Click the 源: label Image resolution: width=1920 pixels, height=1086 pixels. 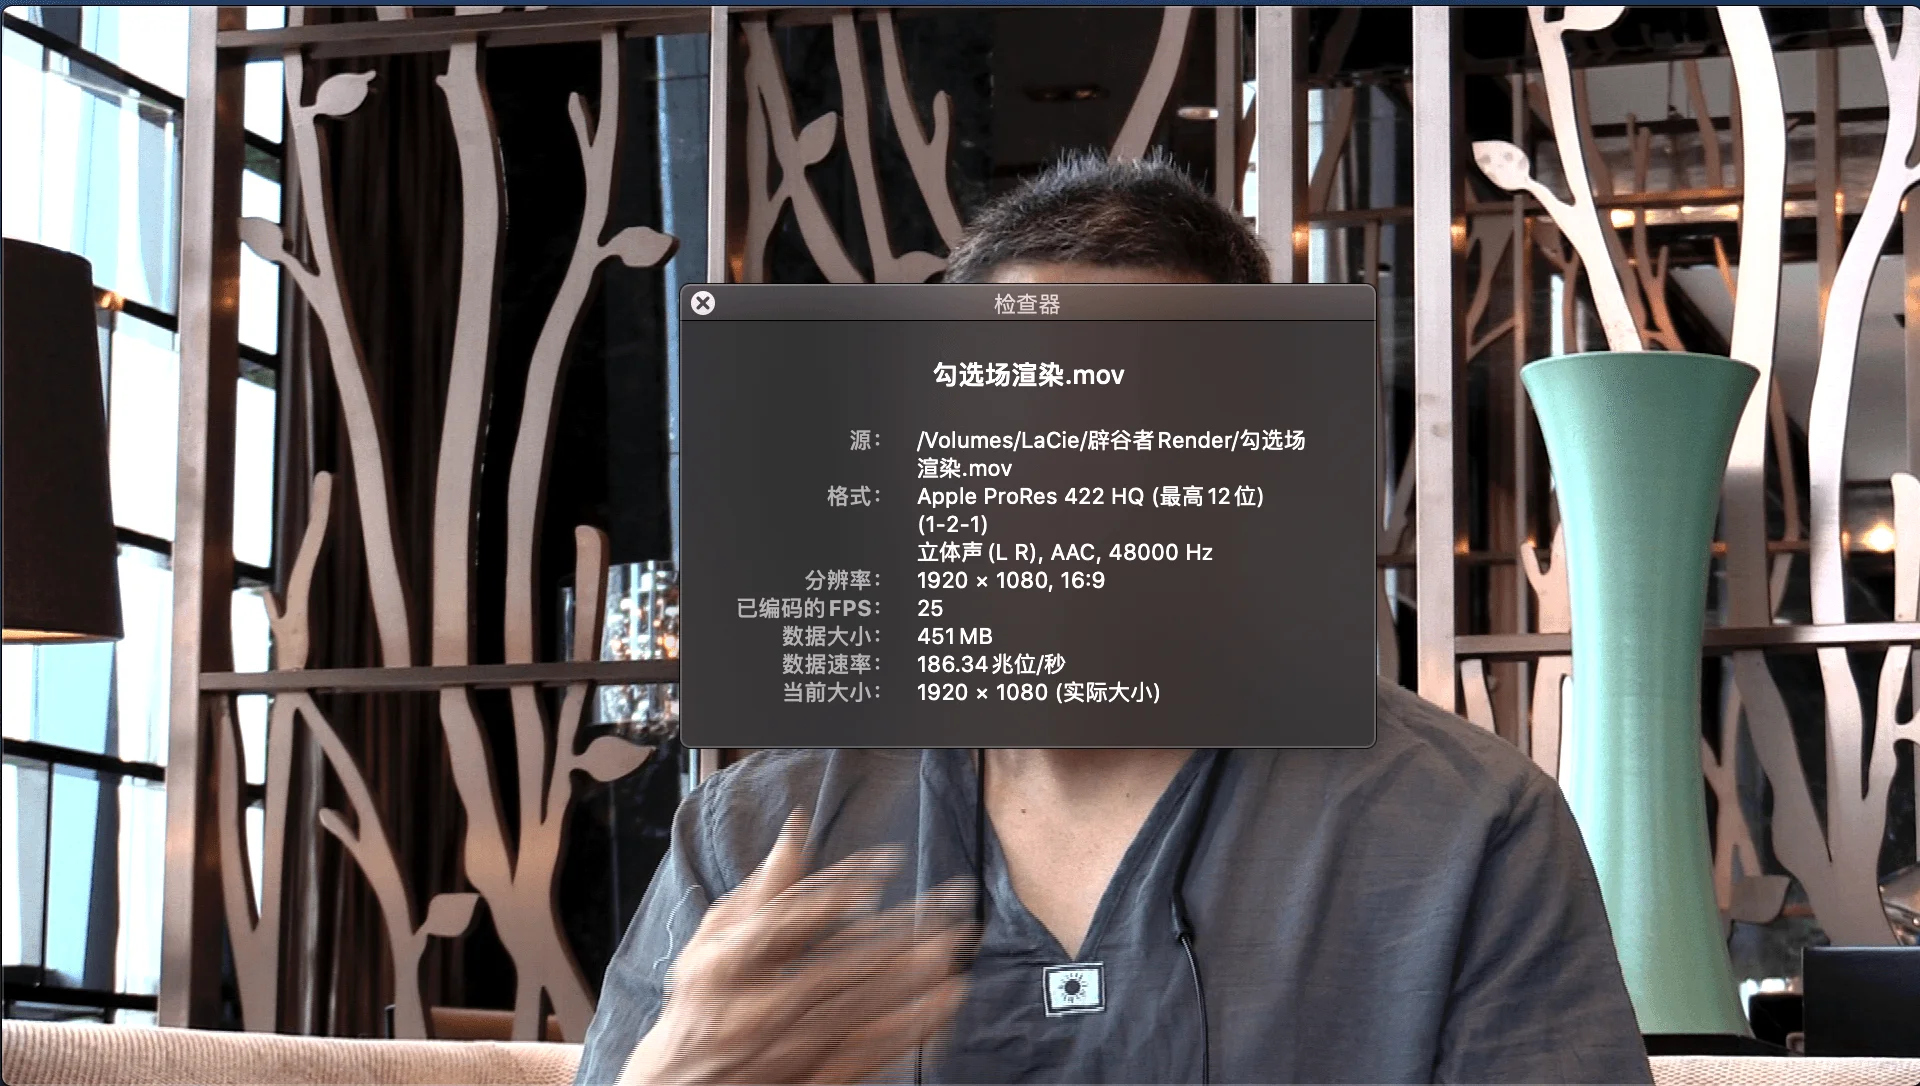[865, 440]
